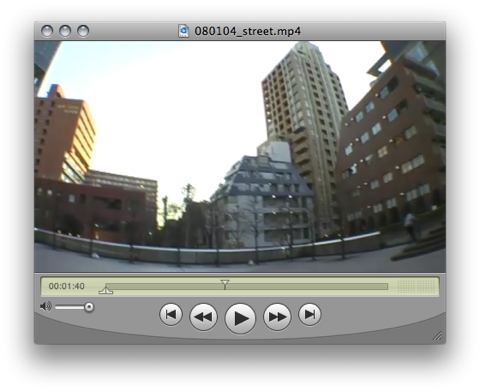
Task: Close the QuickTime movie window
Action: pos(47,31)
